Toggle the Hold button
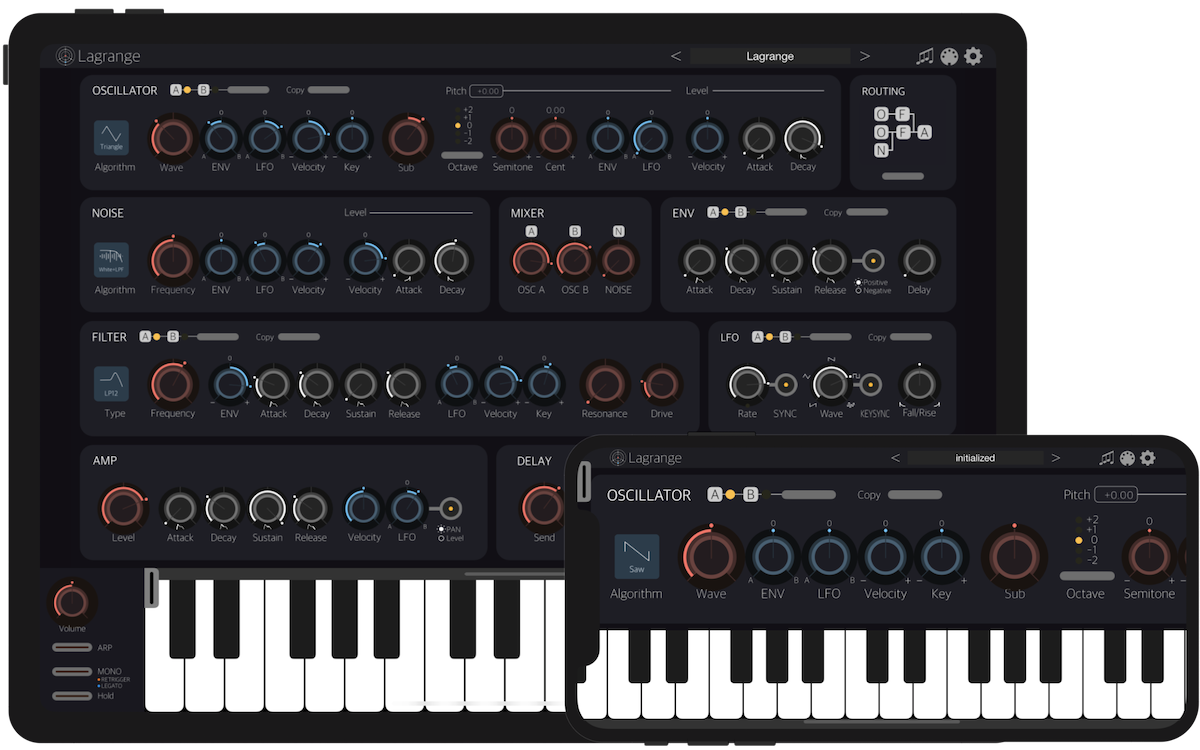The height and width of the screenshot is (750, 1200). coord(72,696)
